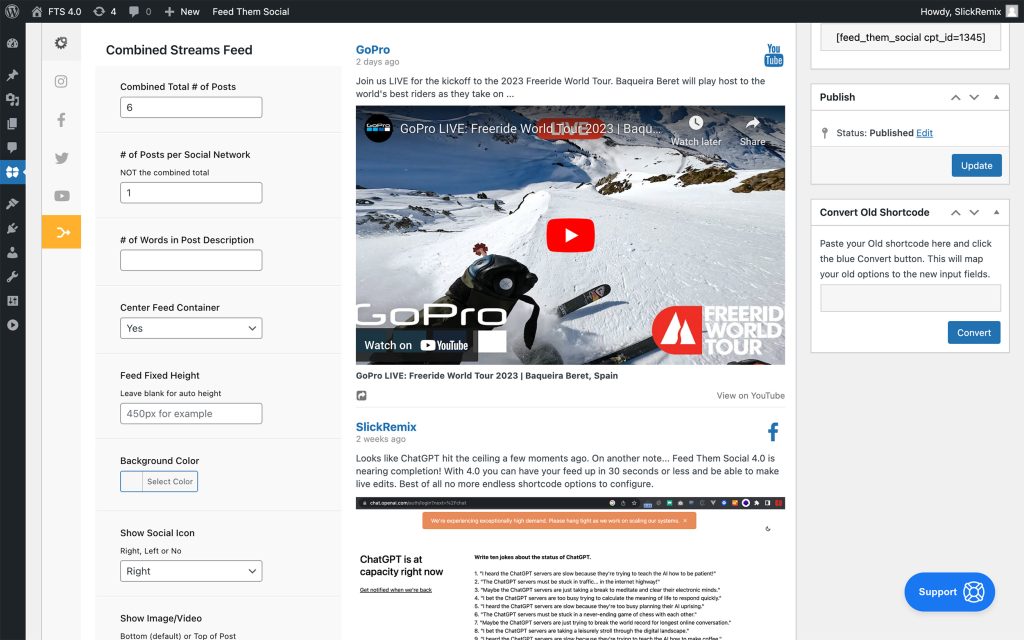1024x640 pixels.
Task: Click the share icon below GoPro video
Action: pyautogui.click(x=361, y=396)
